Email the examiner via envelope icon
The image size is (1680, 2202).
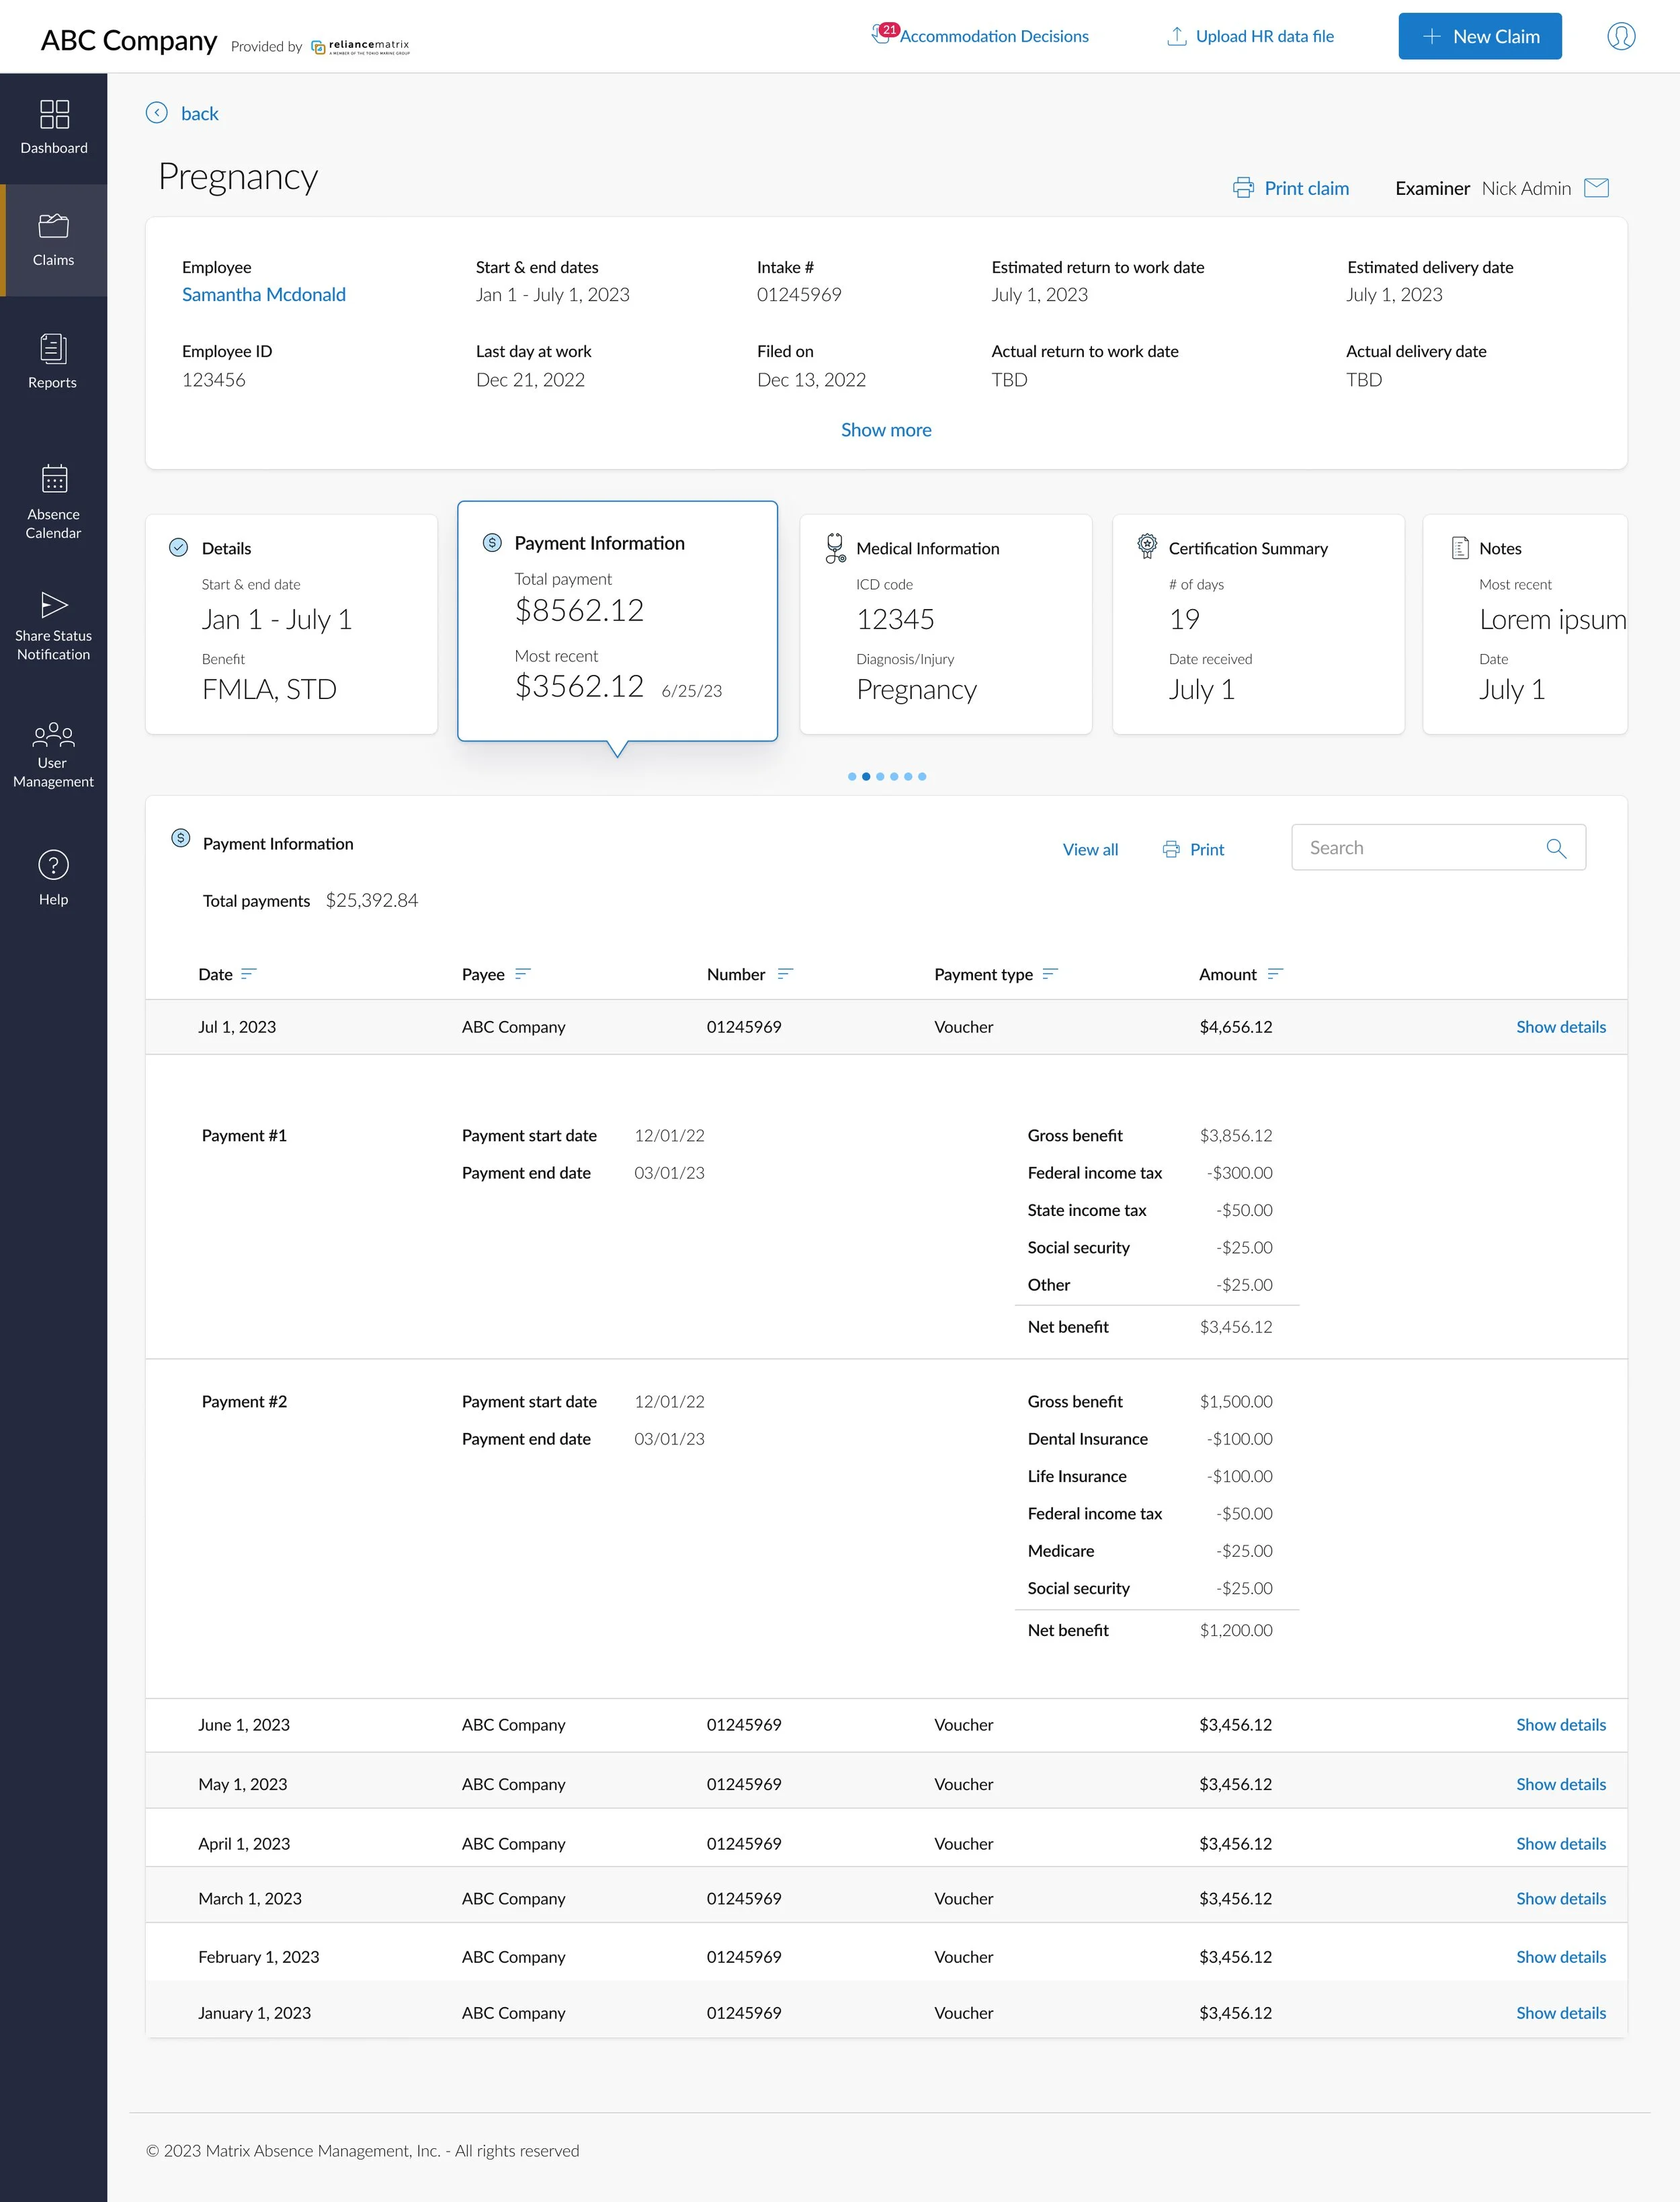(x=1597, y=188)
